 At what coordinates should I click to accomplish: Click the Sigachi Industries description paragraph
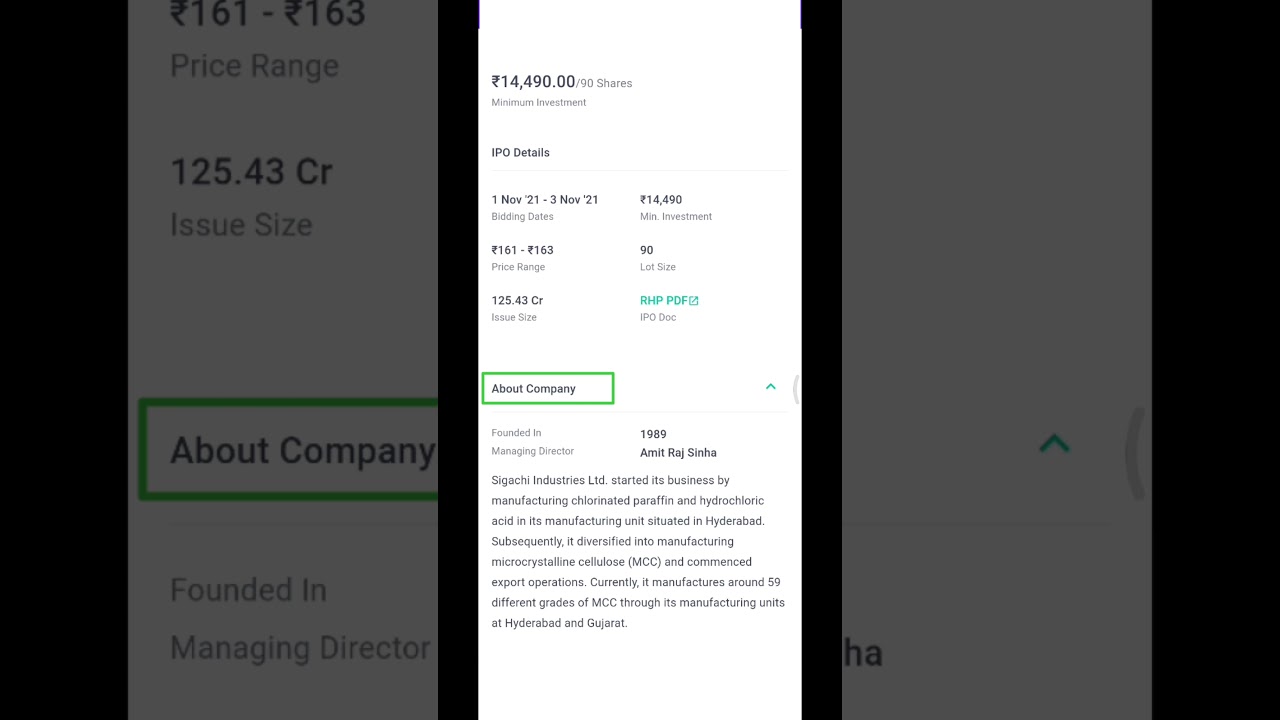(x=637, y=551)
